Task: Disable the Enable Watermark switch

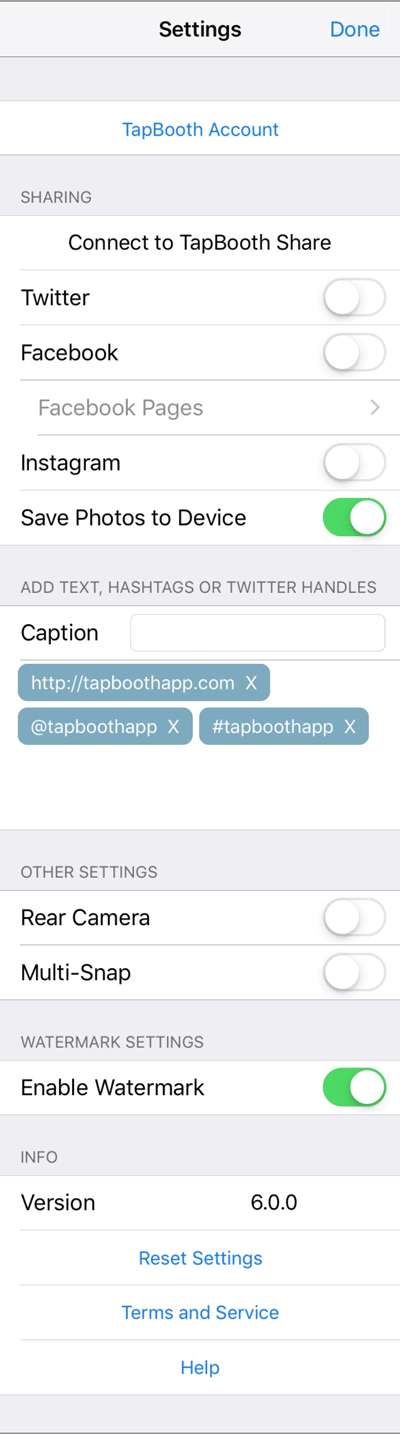Action: point(354,1088)
